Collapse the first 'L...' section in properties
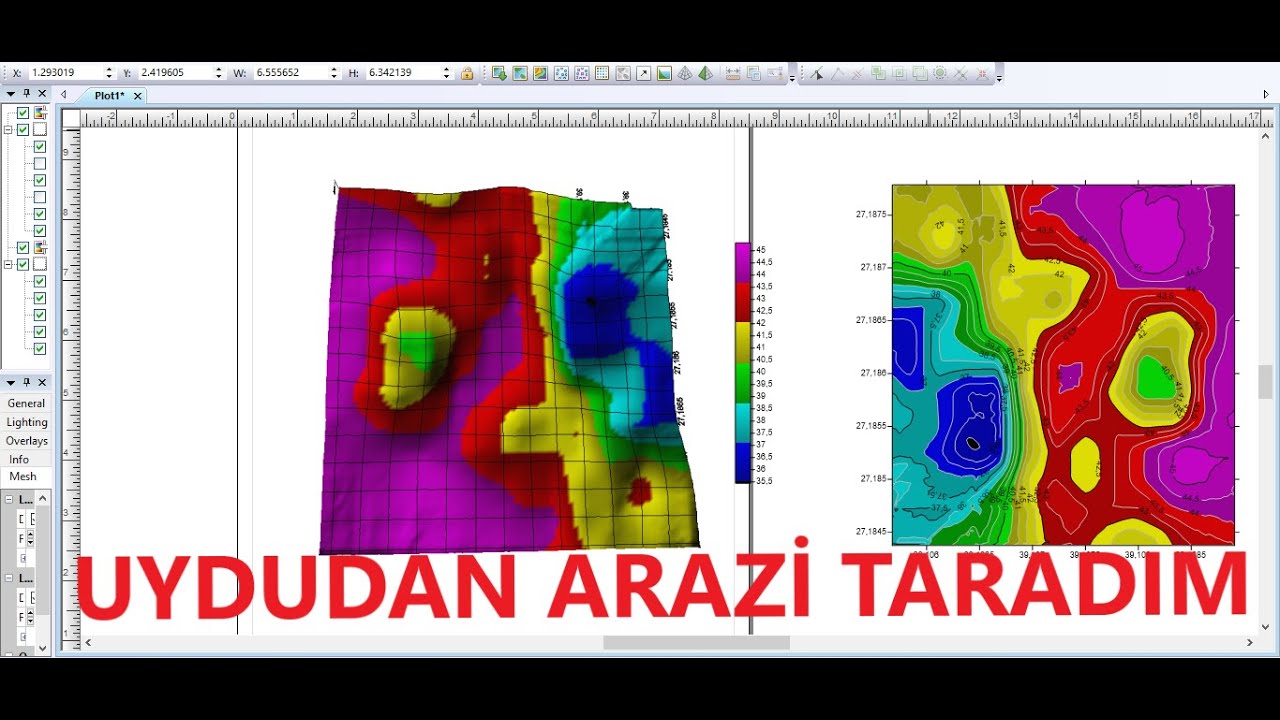 pos(9,499)
